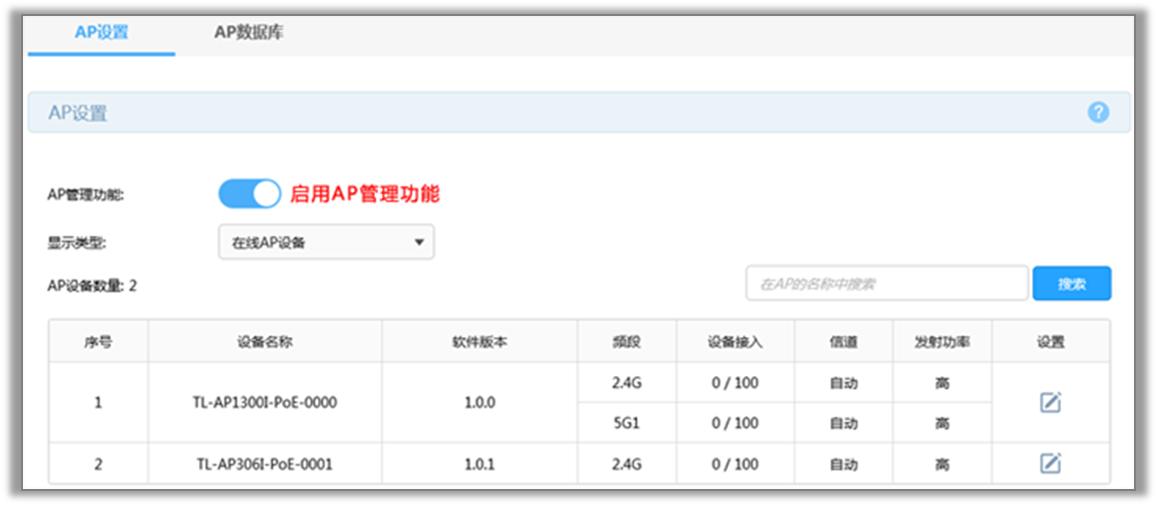Image resolution: width=1157 pixels, height=505 pixels.
Task: Click the 5G1 band cell
Action: tap(627, 423)
